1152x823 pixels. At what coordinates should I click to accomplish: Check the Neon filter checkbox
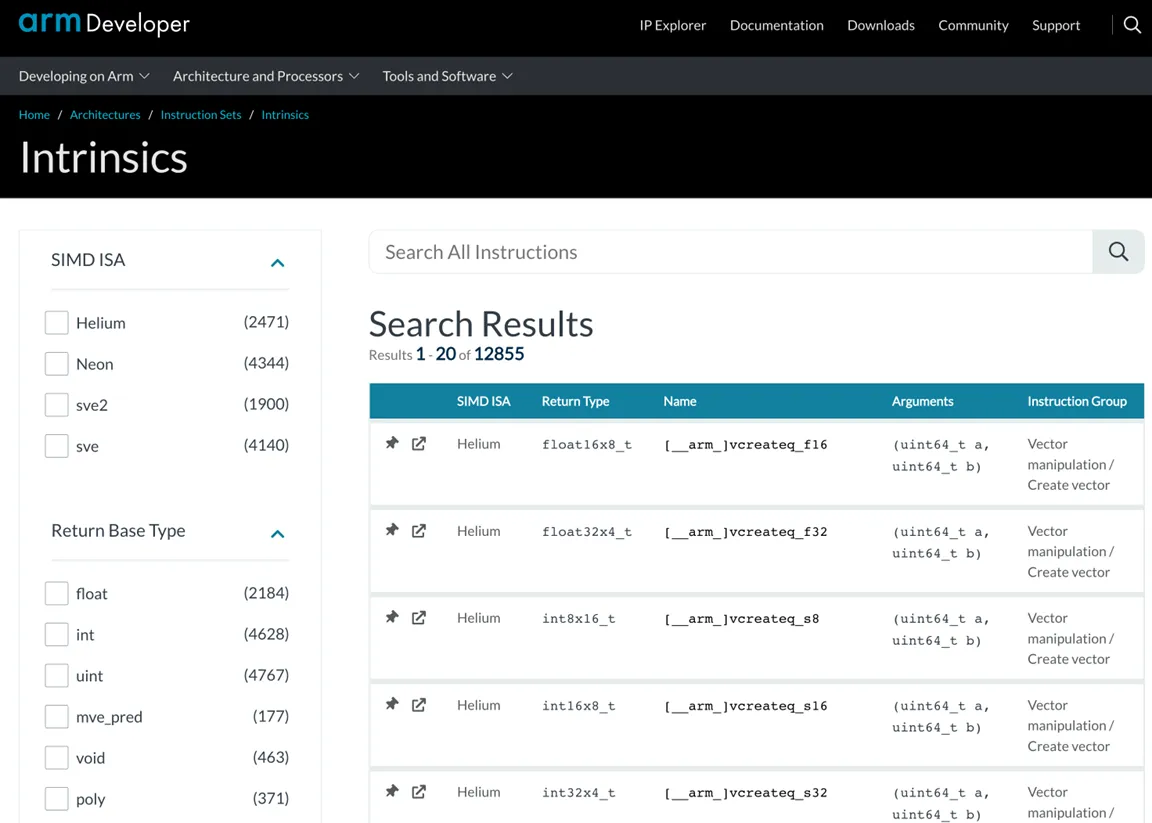pyautogui.click(x=57, y=364)
